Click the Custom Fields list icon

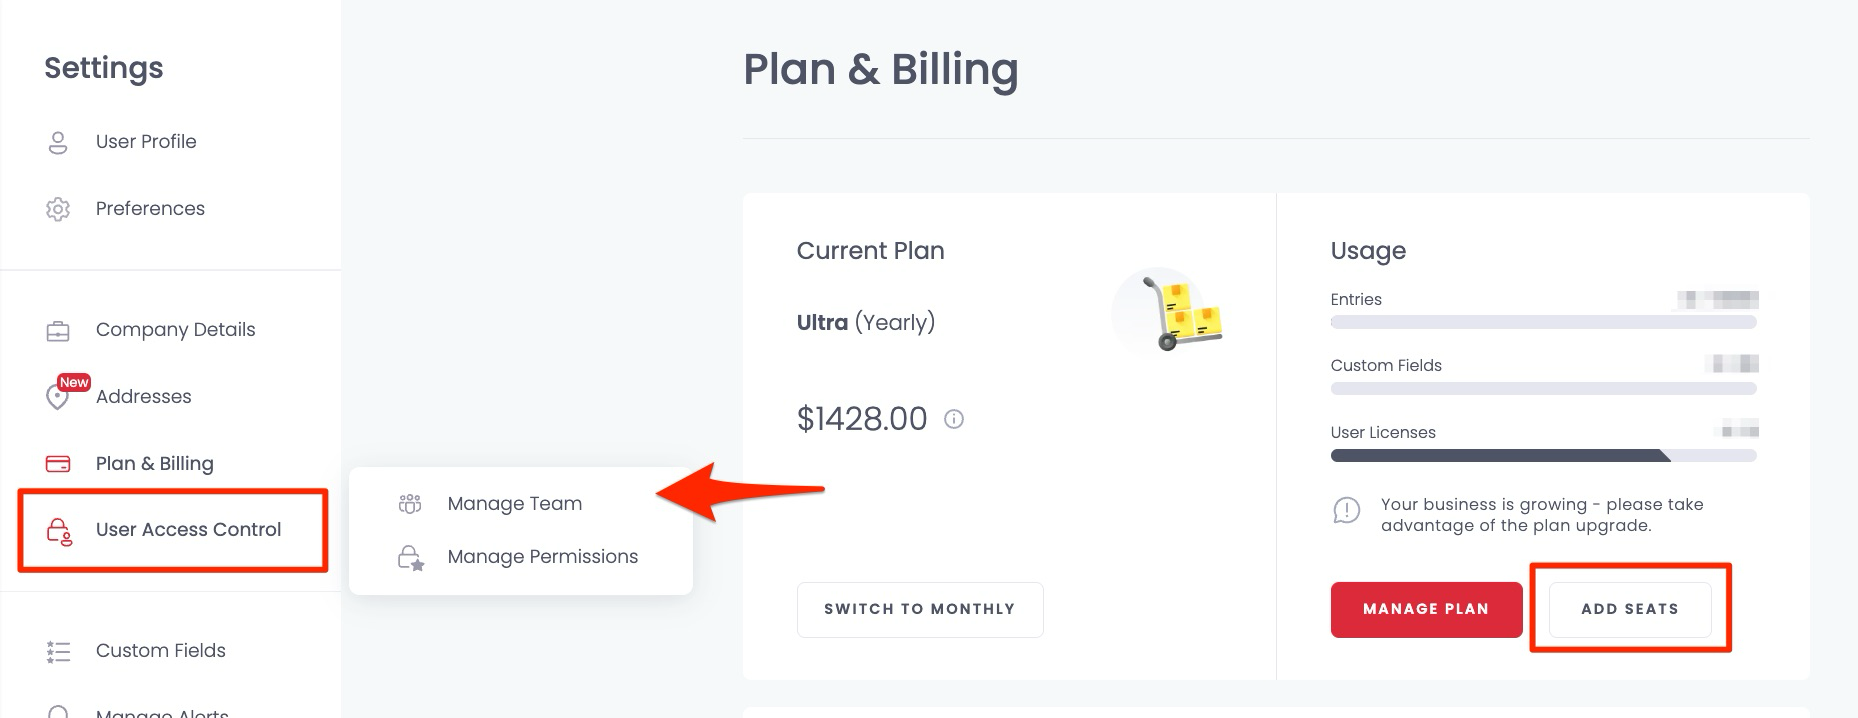click(58, 652)
